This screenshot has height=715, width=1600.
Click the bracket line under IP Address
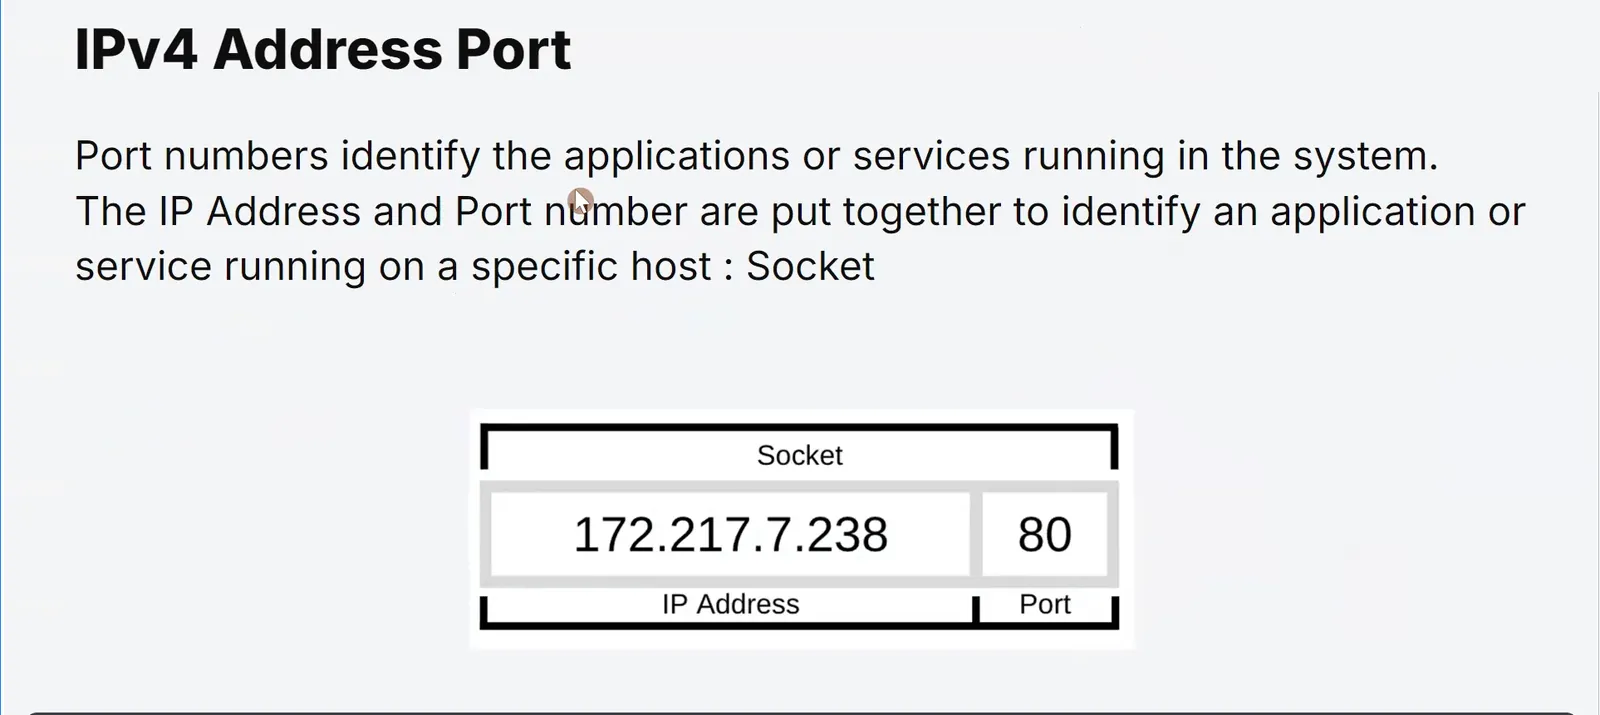727,626
